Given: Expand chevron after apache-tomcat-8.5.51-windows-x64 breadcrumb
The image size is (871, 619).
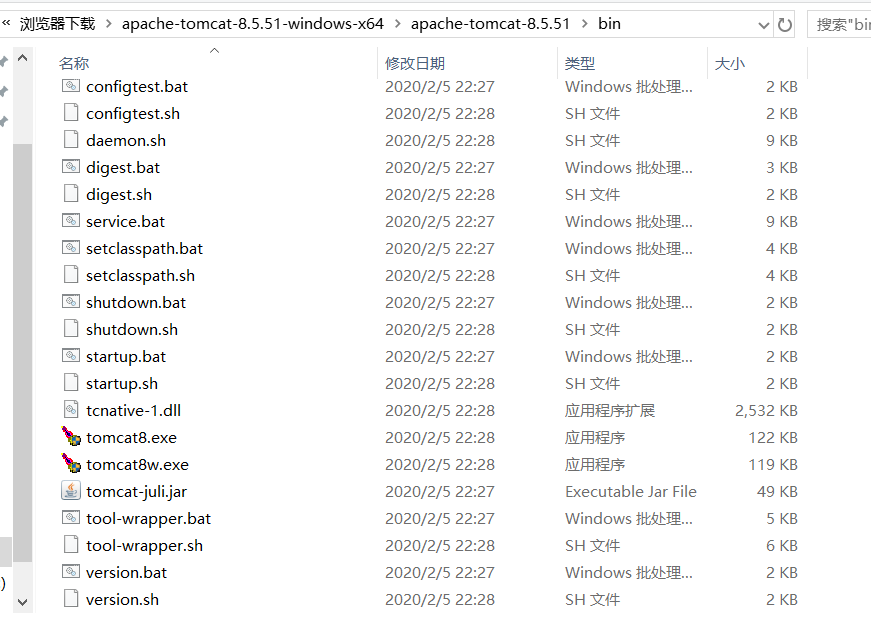Looking at the screenshot, I should point(397,24).
